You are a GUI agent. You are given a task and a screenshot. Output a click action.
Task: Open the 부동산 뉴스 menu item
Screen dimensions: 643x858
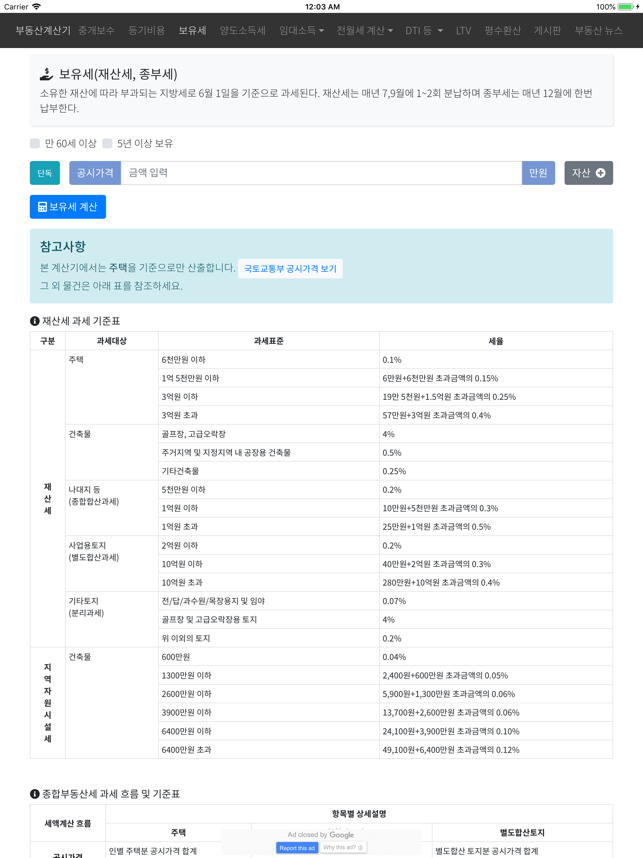598,31
